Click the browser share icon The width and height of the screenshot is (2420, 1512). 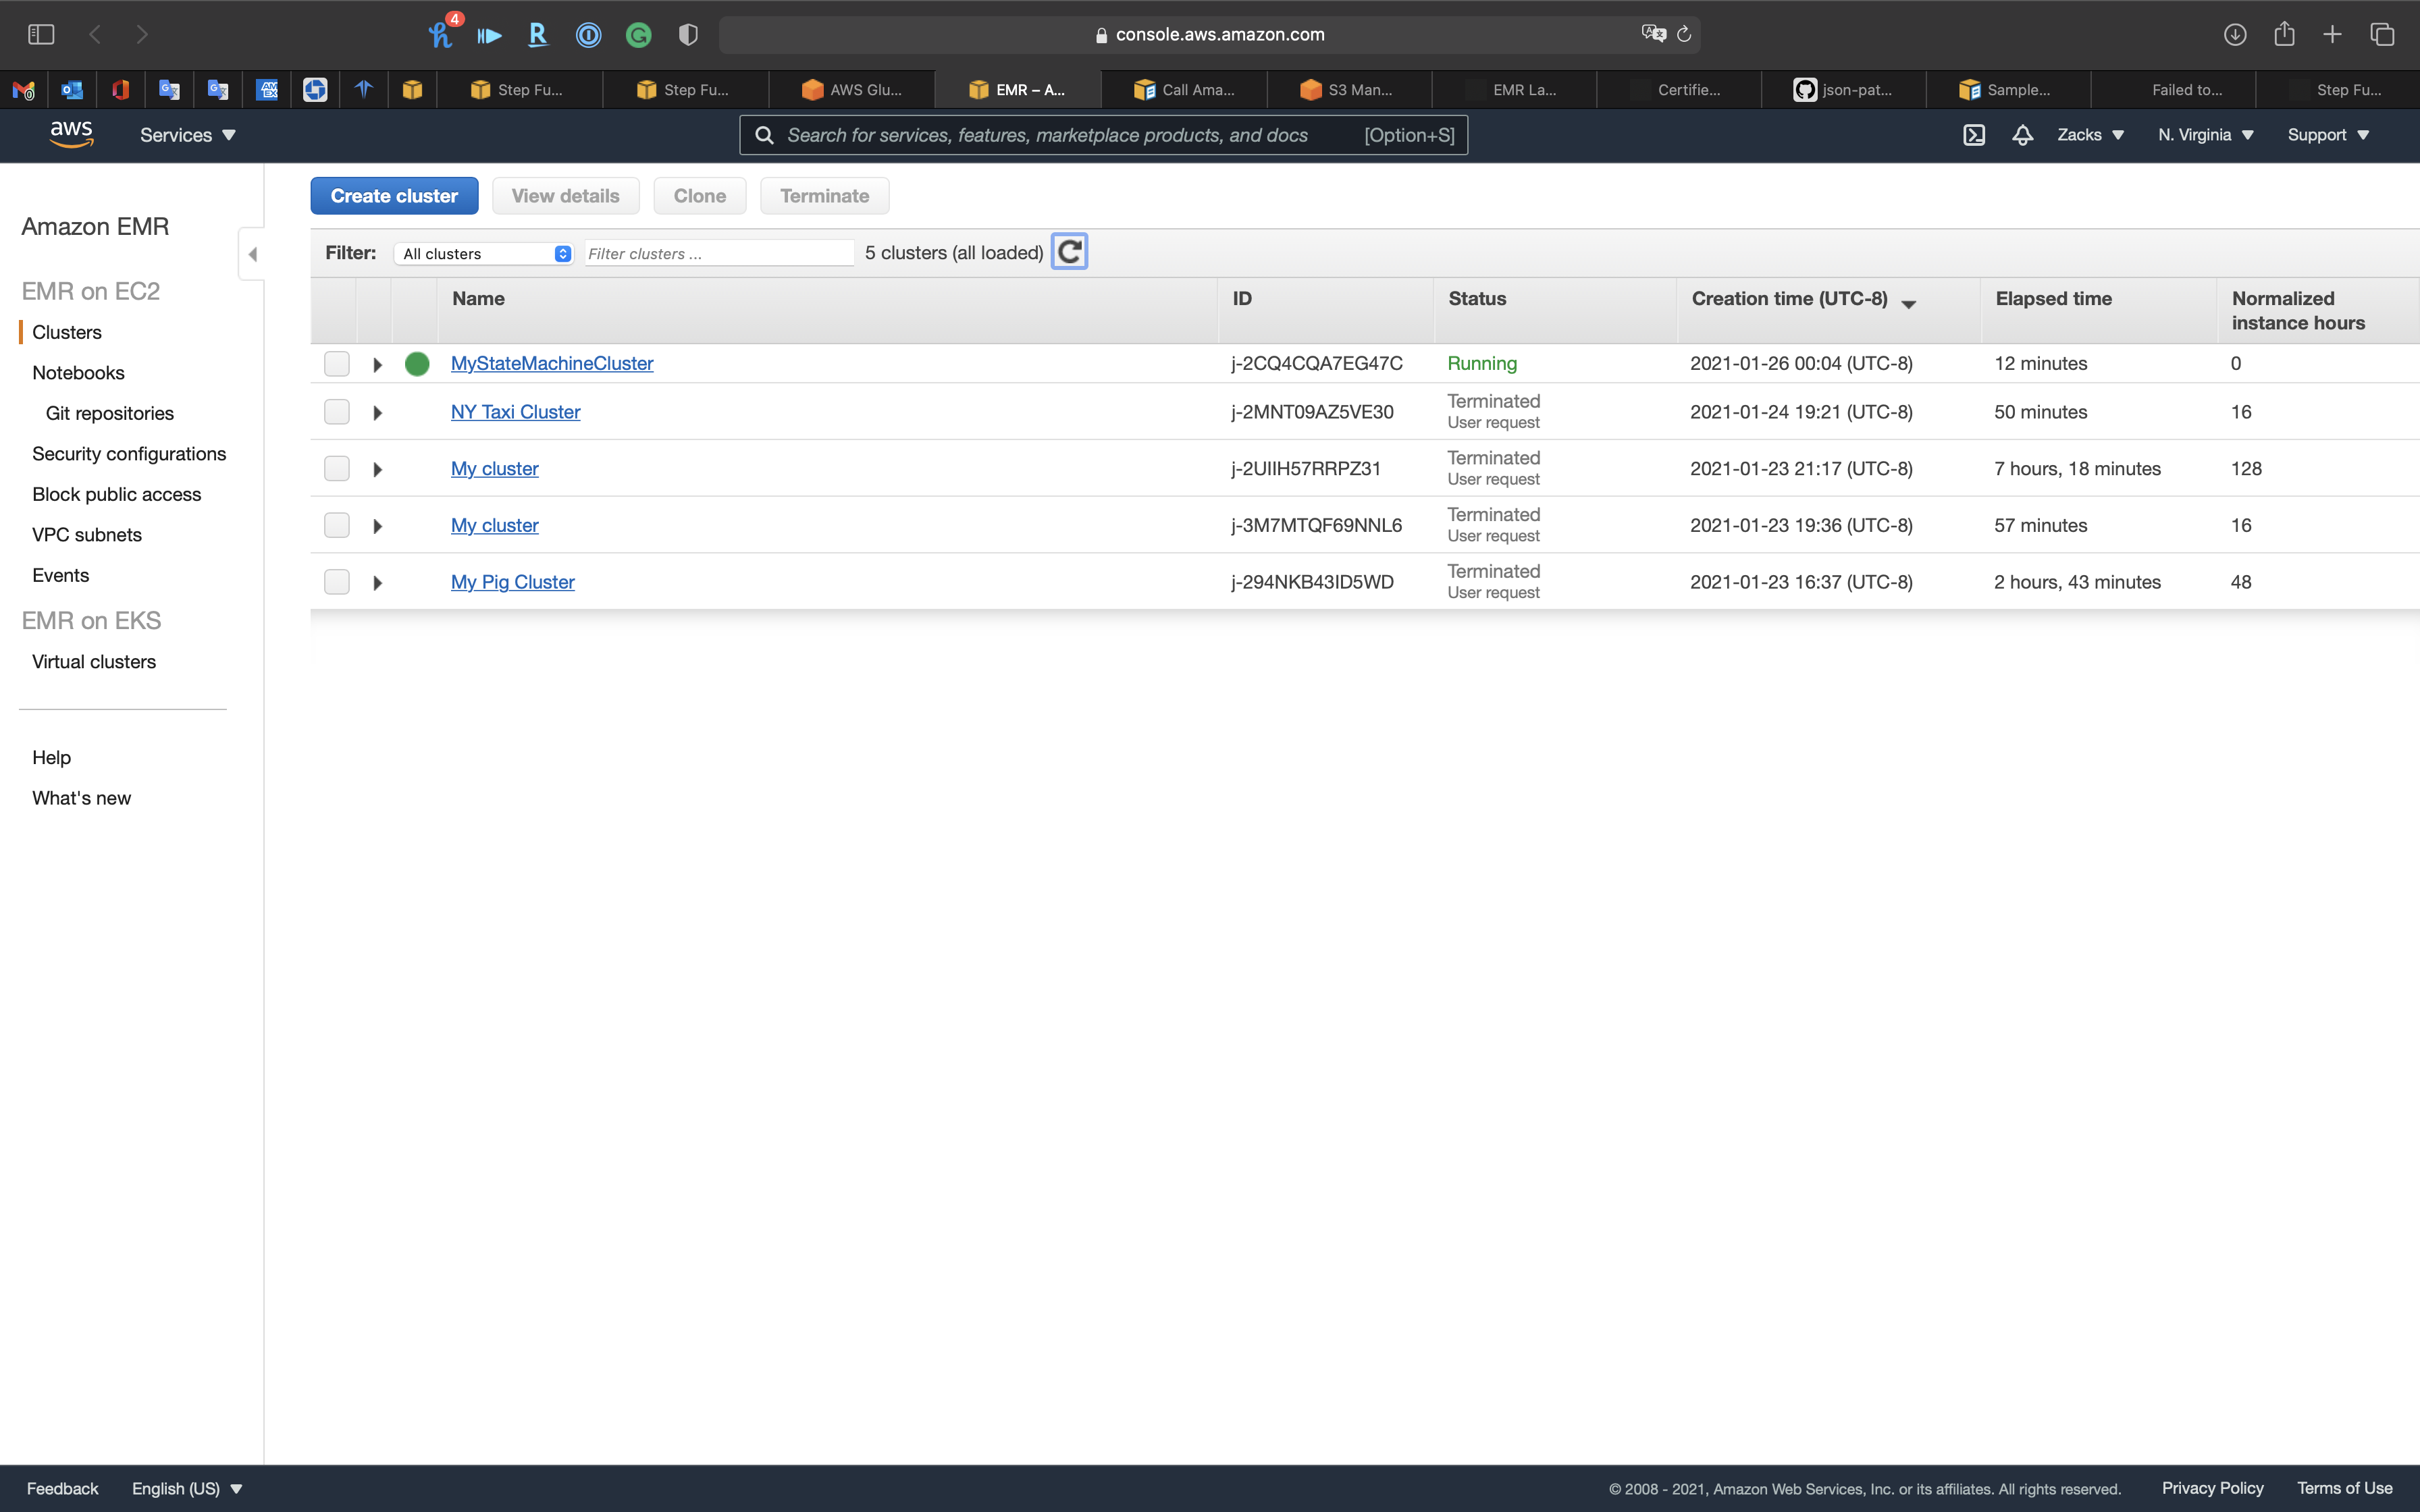point(2284,34)
